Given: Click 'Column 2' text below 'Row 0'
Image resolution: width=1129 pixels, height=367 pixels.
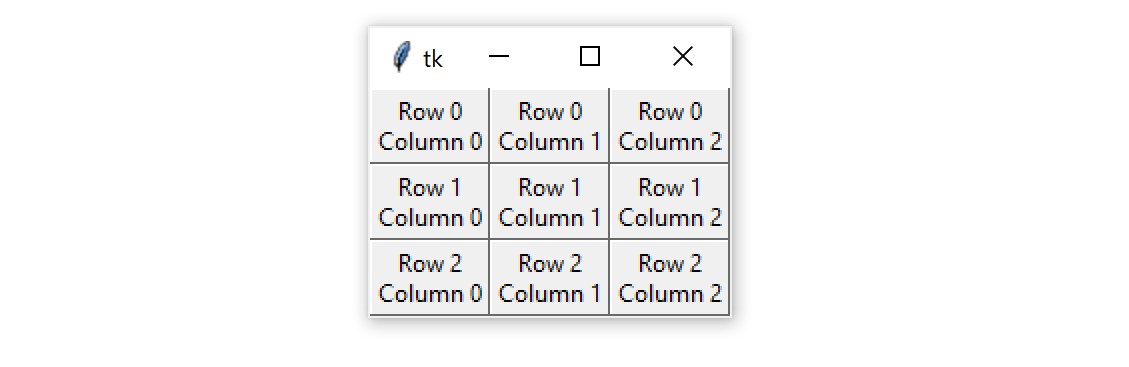Looking at the screenshot, I should pyautogui.click(x=670, y=142).
